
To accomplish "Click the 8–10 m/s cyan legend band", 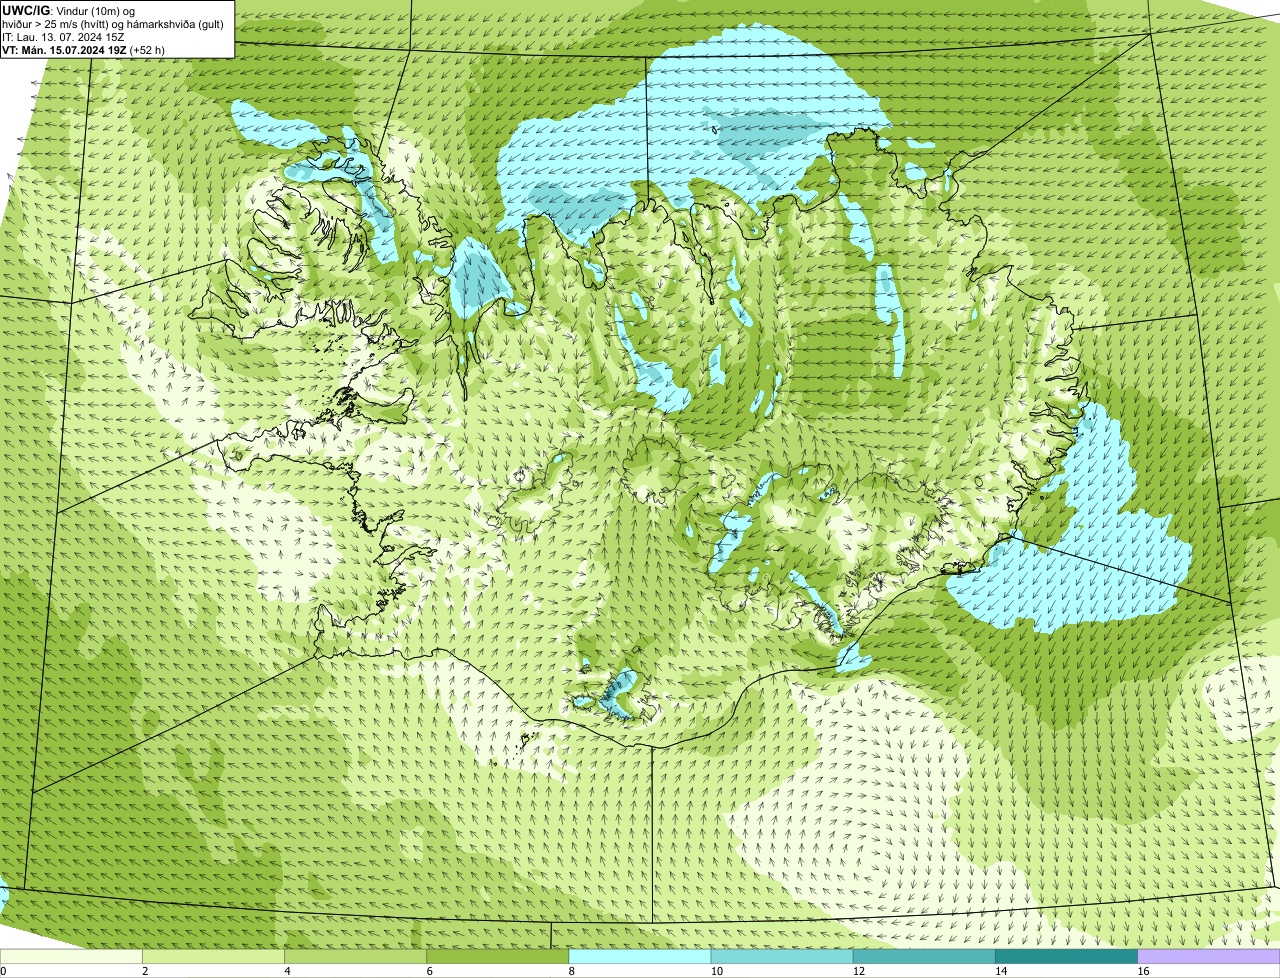I will (x=640, y=956).
